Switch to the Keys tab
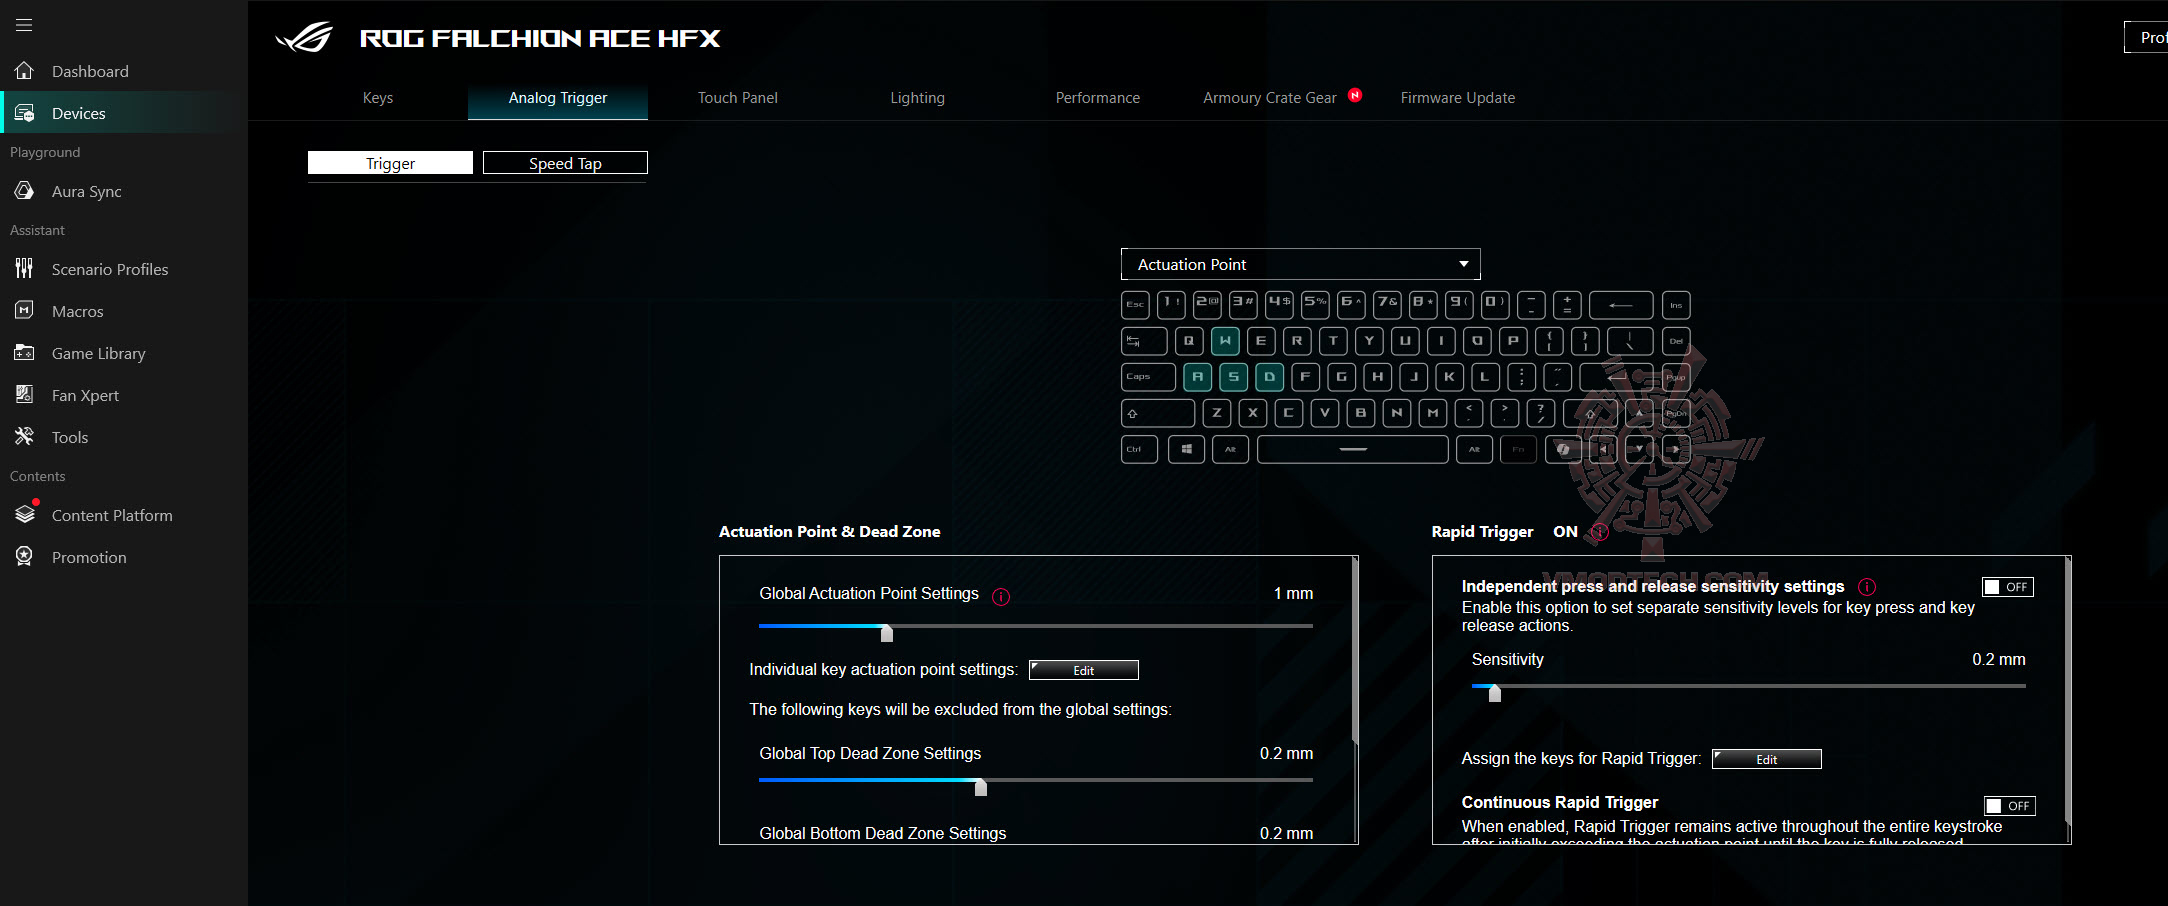Screen dimensions: 2168x906 point(378,98)
